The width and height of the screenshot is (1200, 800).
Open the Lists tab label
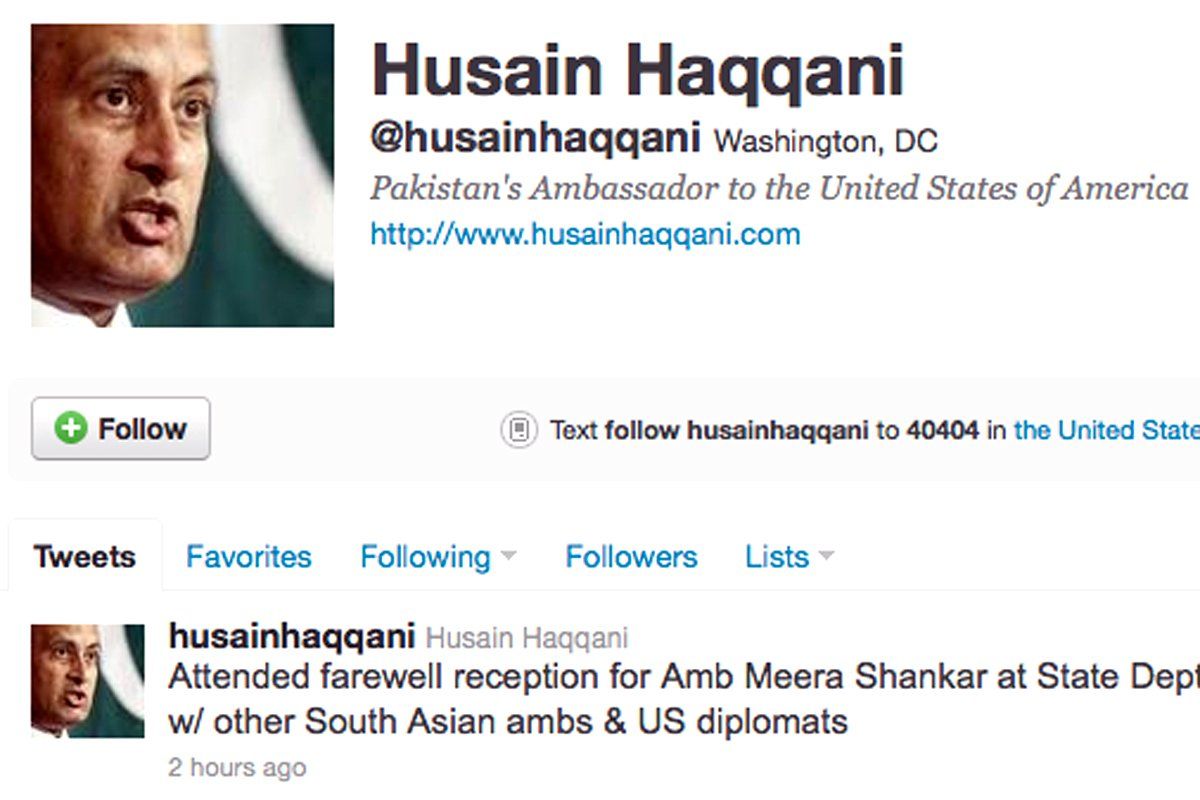pyautogui.click(x=777, y=557)
